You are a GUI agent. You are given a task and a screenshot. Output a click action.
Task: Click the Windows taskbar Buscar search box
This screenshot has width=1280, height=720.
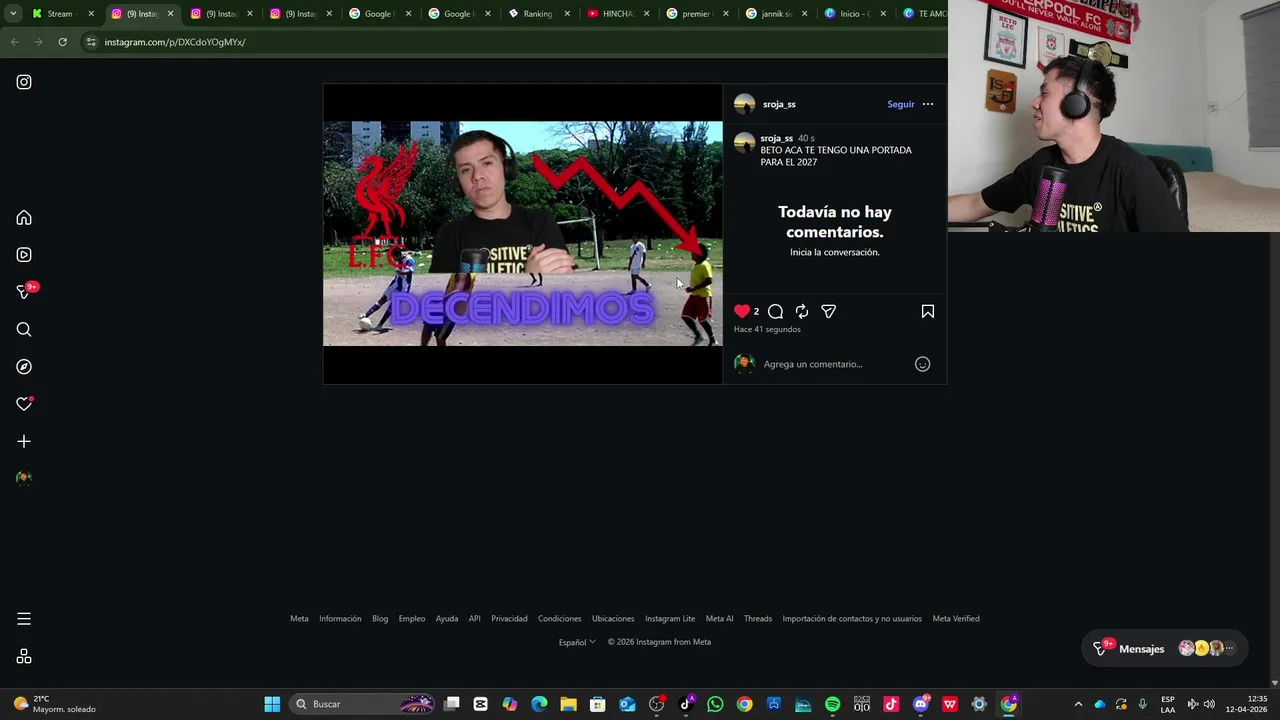[362, 704]
